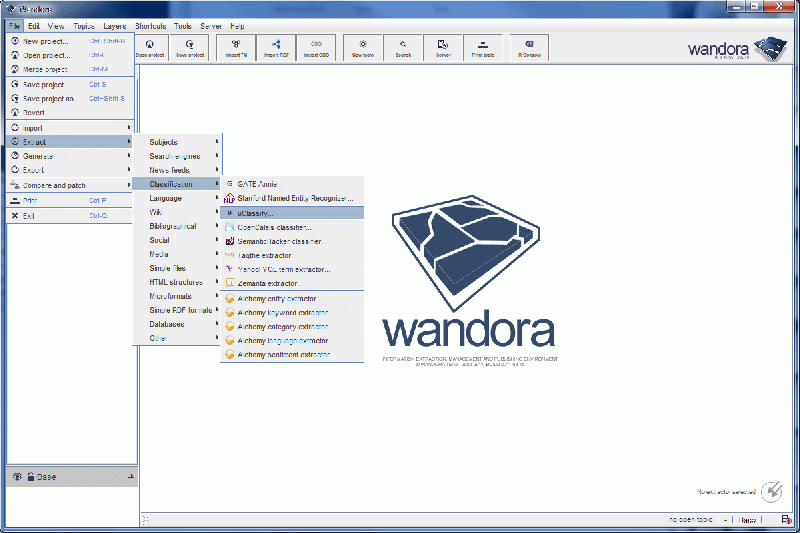Choose Stanford Named Entity Recognizer menu item
This screenshot has height=533, width=800.
coord(292,199)
